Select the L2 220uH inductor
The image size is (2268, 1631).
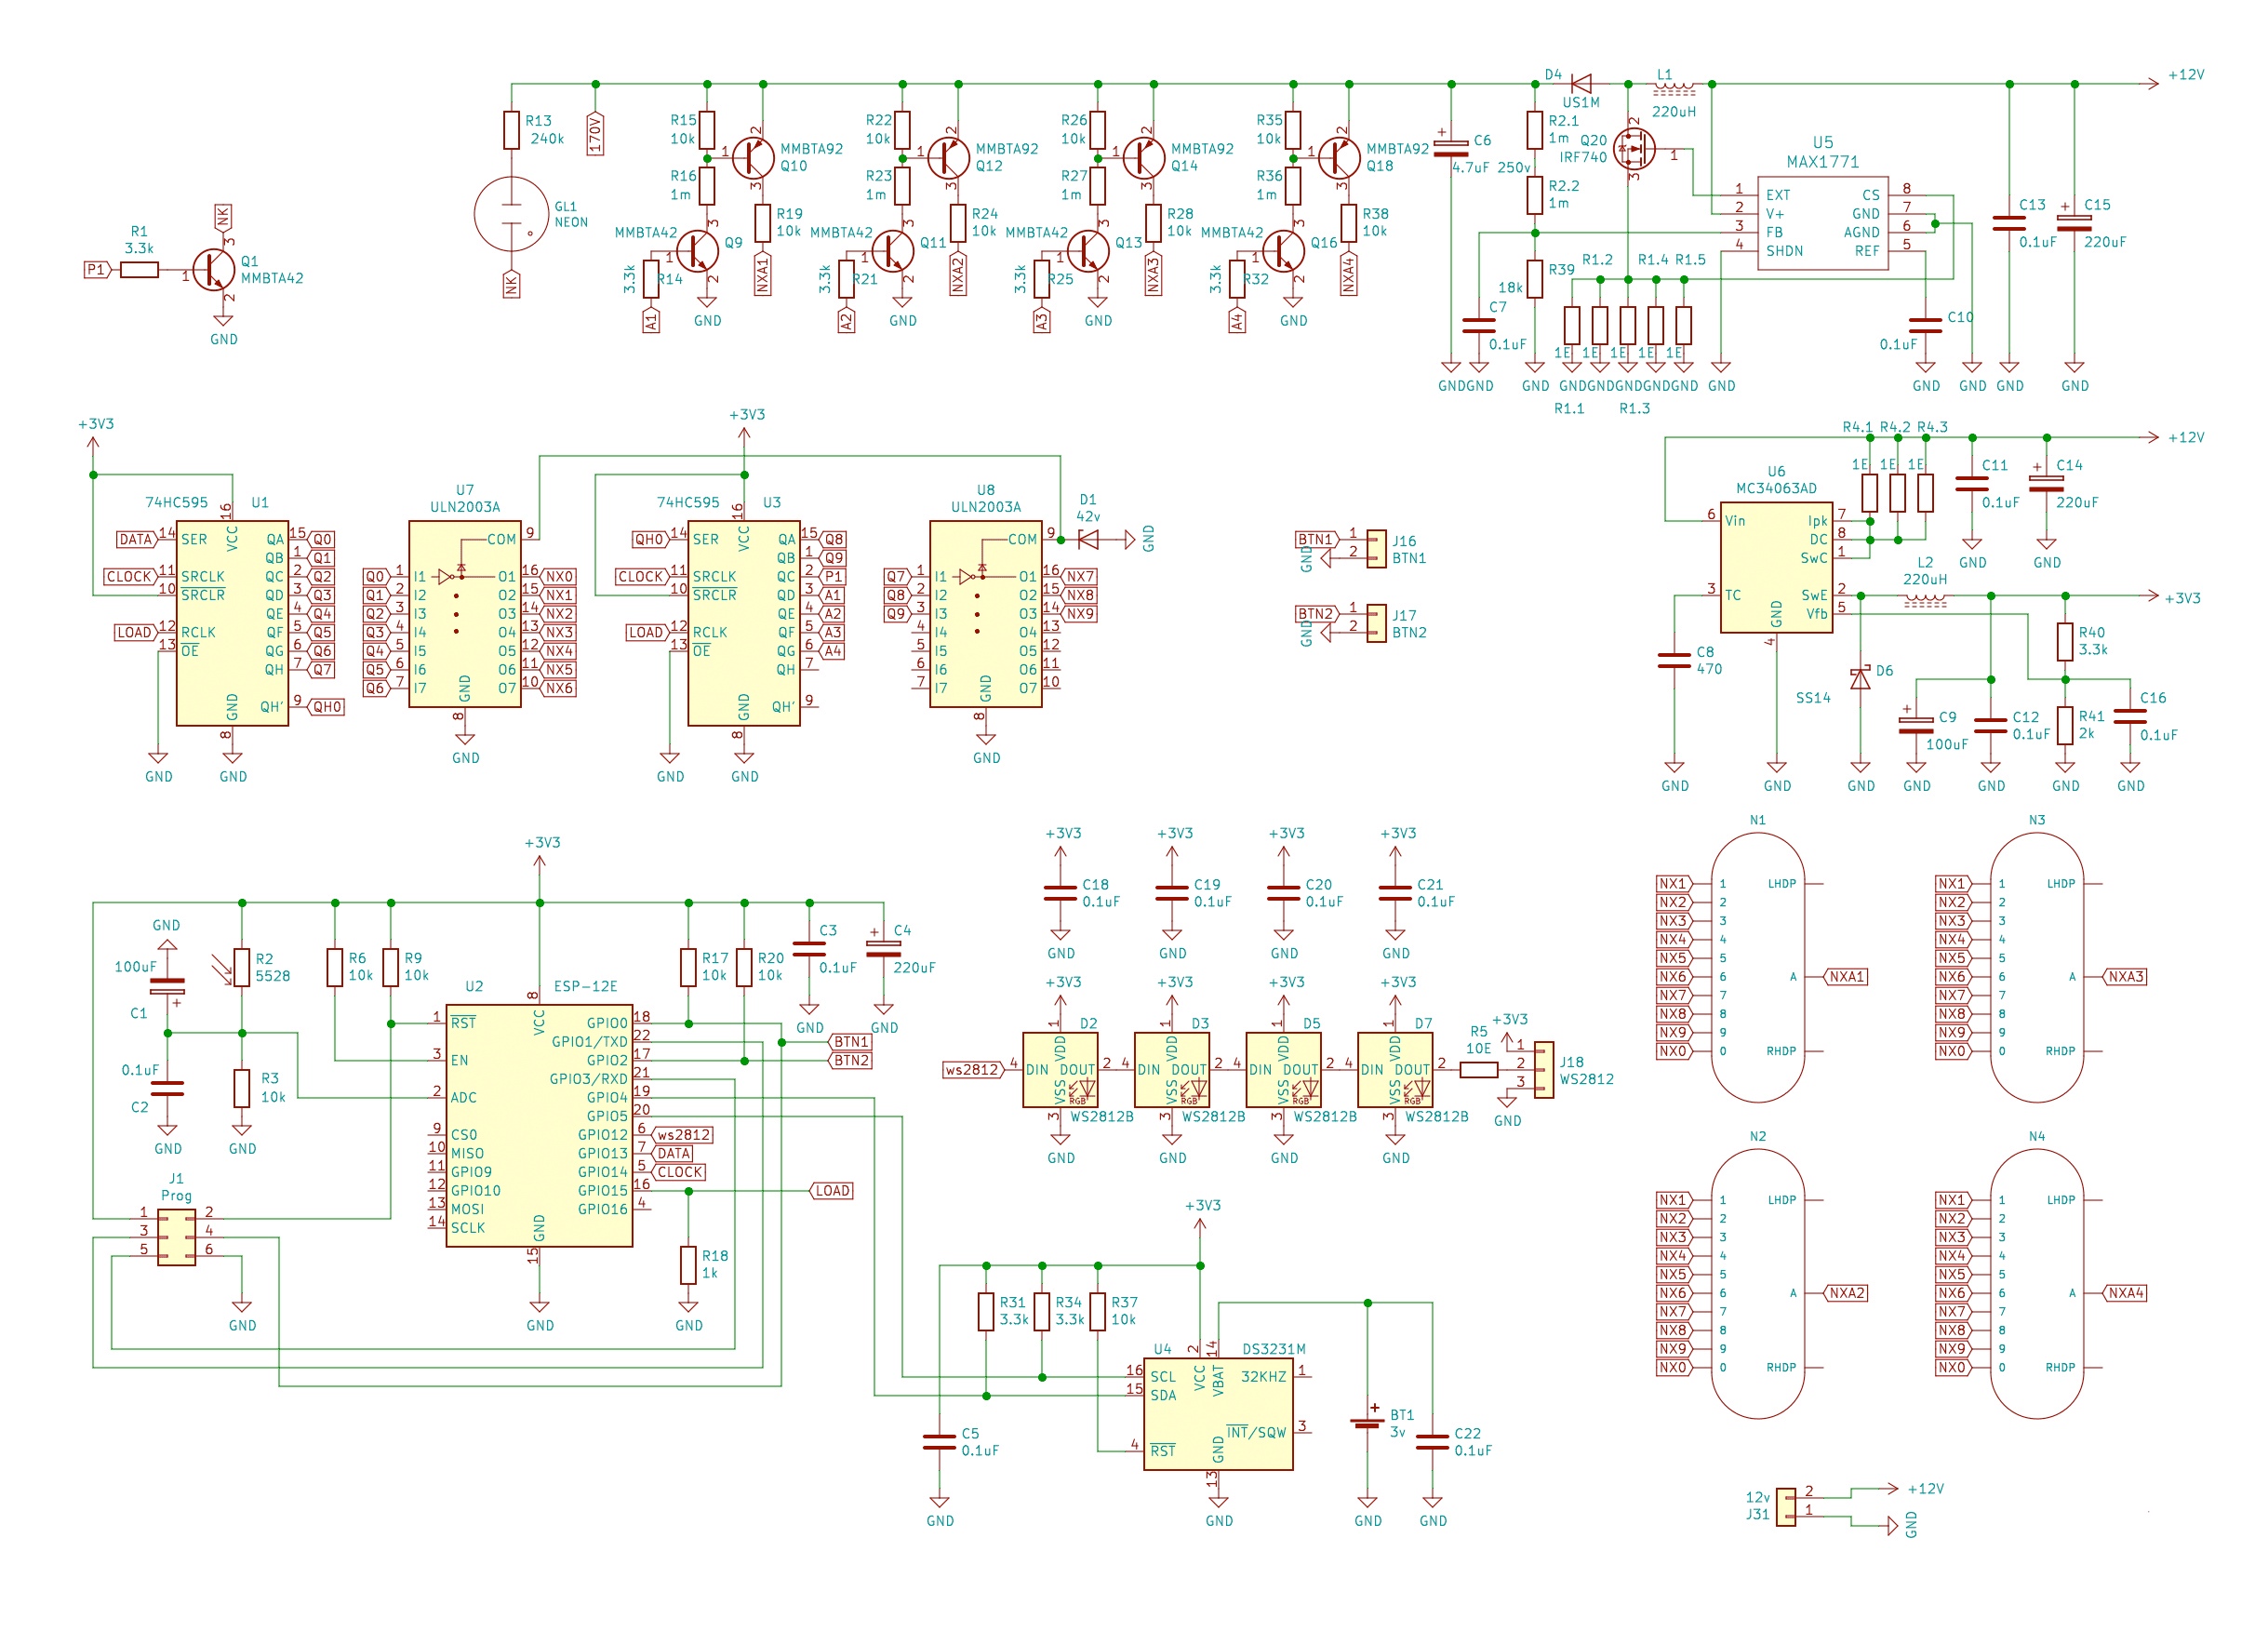click(x=1925, y=599)
